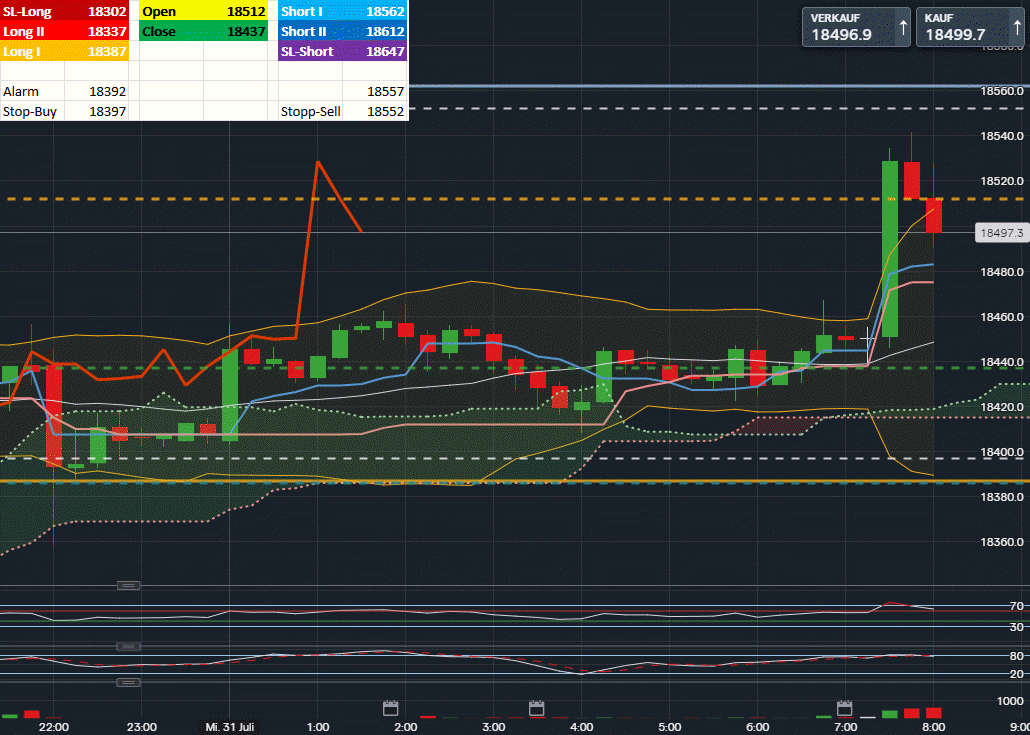Click the calendar event icon near 7:00
1030x735 pixels.
click(x=844, y=708)
